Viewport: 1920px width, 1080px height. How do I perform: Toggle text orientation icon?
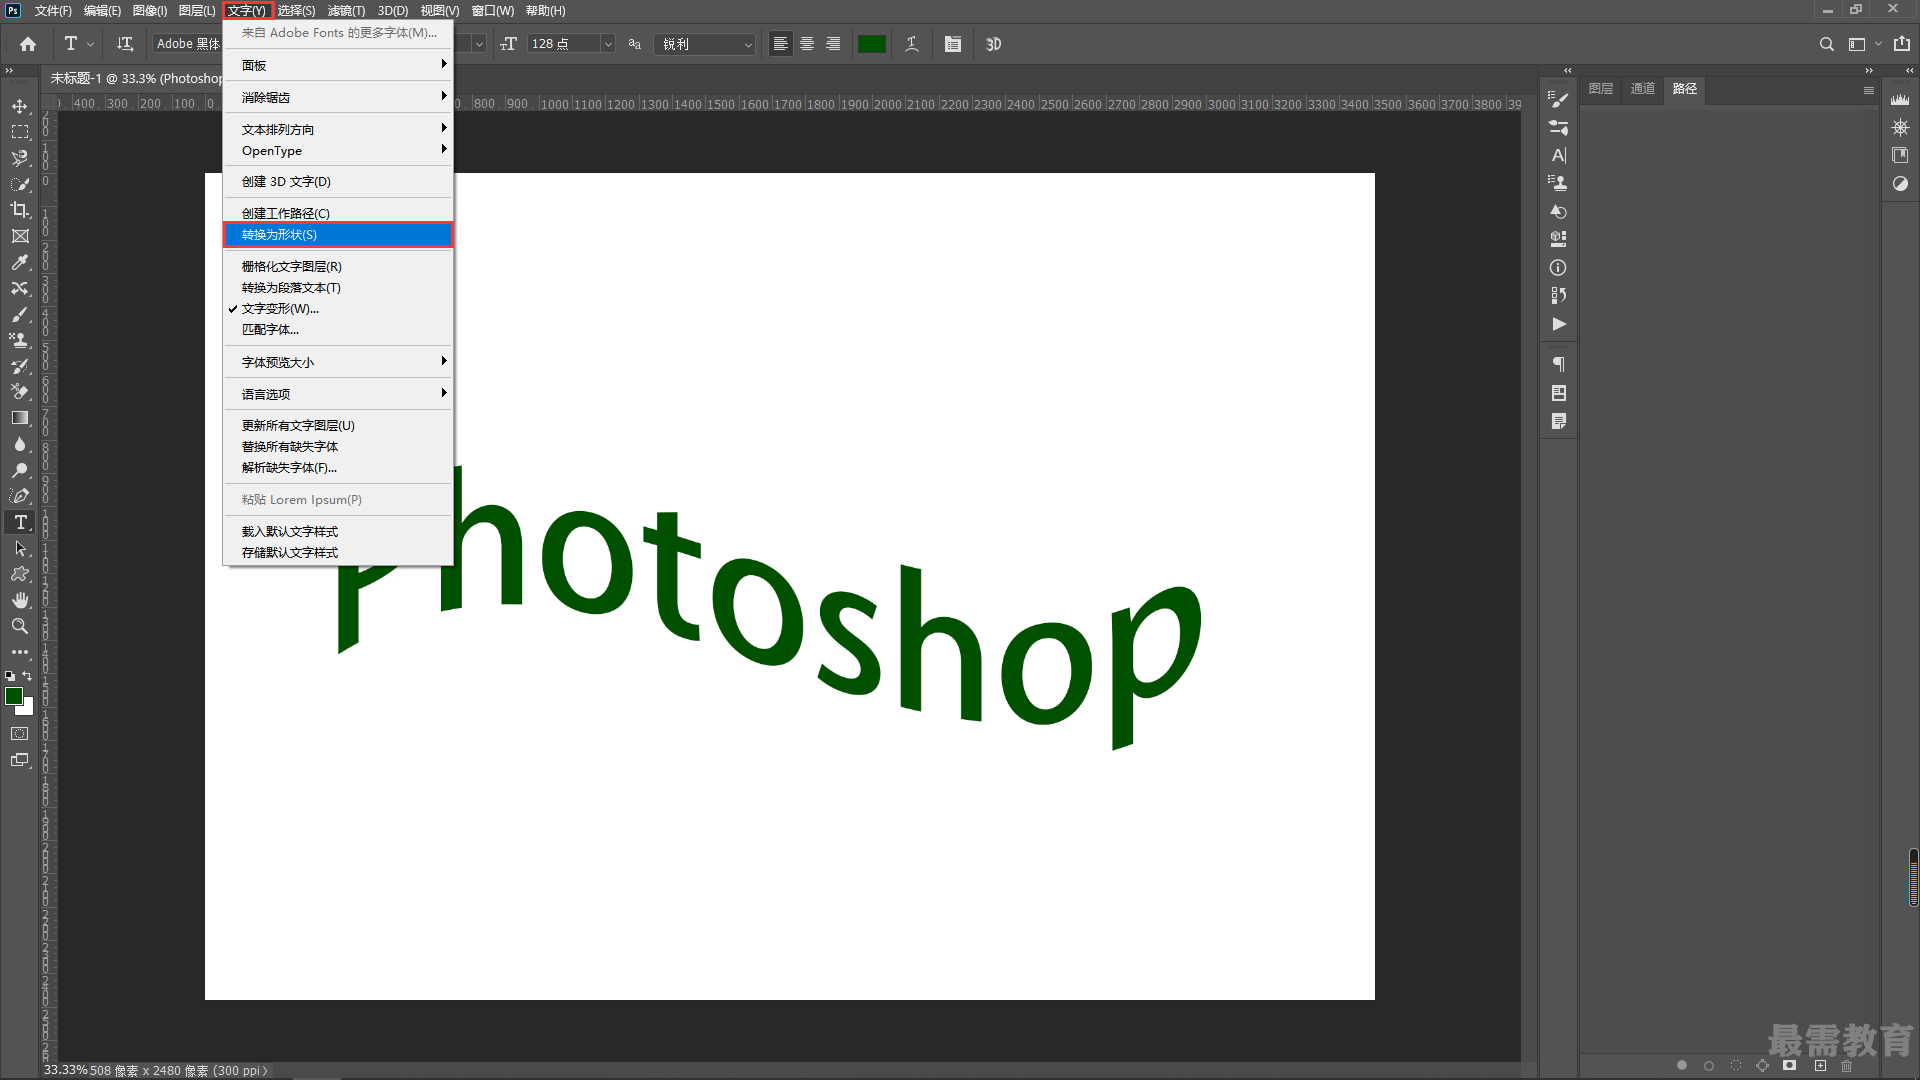point(125,44)
